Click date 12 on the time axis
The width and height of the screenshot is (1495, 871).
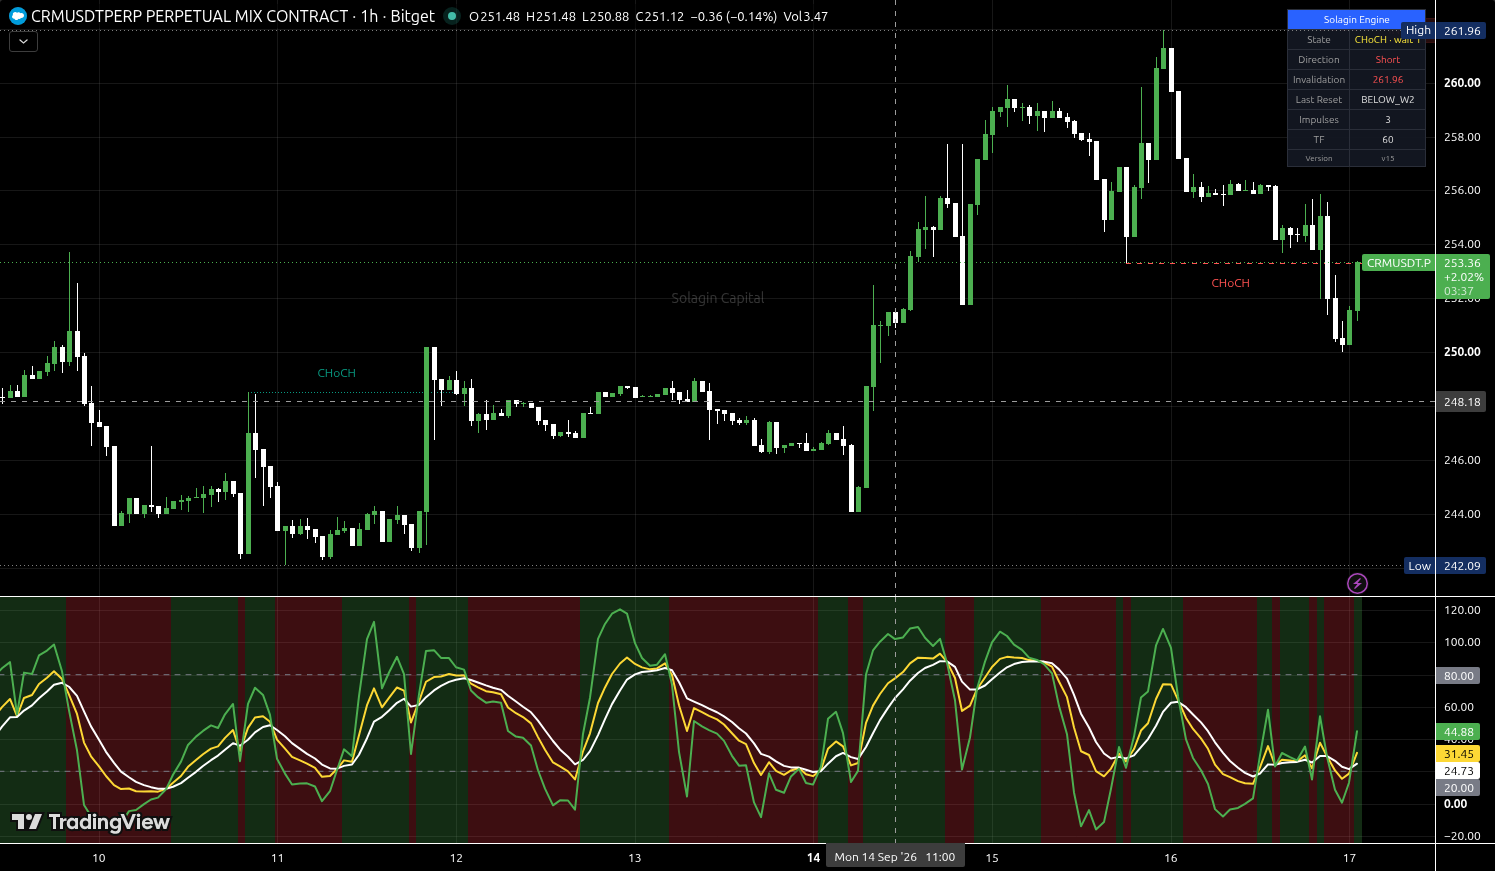click(x=456, y=858)
